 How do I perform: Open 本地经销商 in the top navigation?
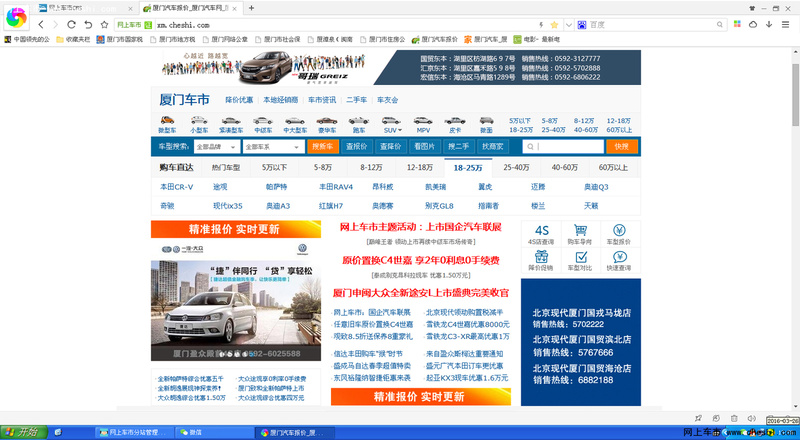281,100
